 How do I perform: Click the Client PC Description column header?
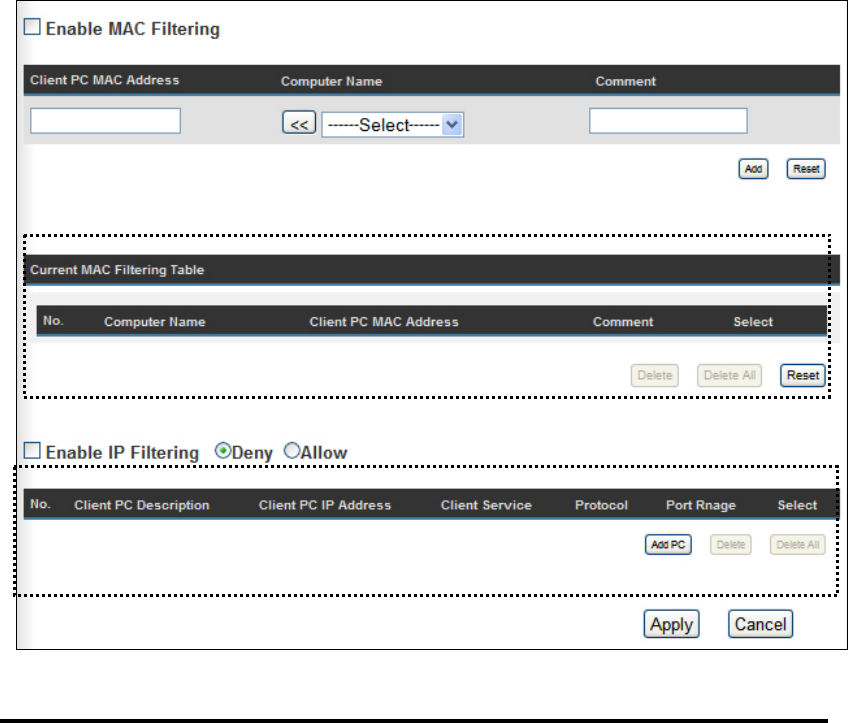tap(141, 505)
